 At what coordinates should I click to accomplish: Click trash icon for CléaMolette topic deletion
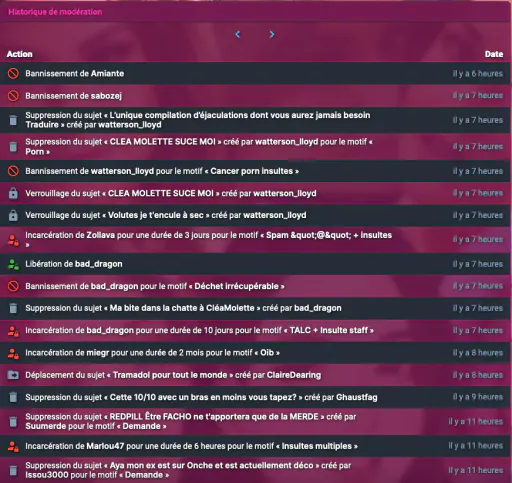tap(13, 308)
